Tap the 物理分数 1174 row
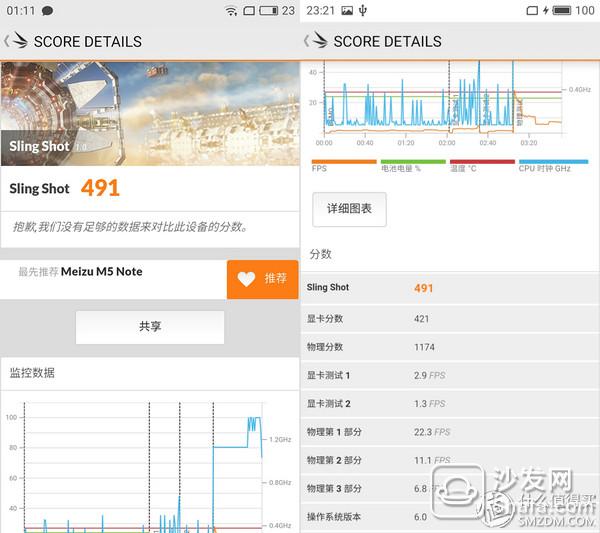This screenshot has height=533, width=600. click(450, 347)
